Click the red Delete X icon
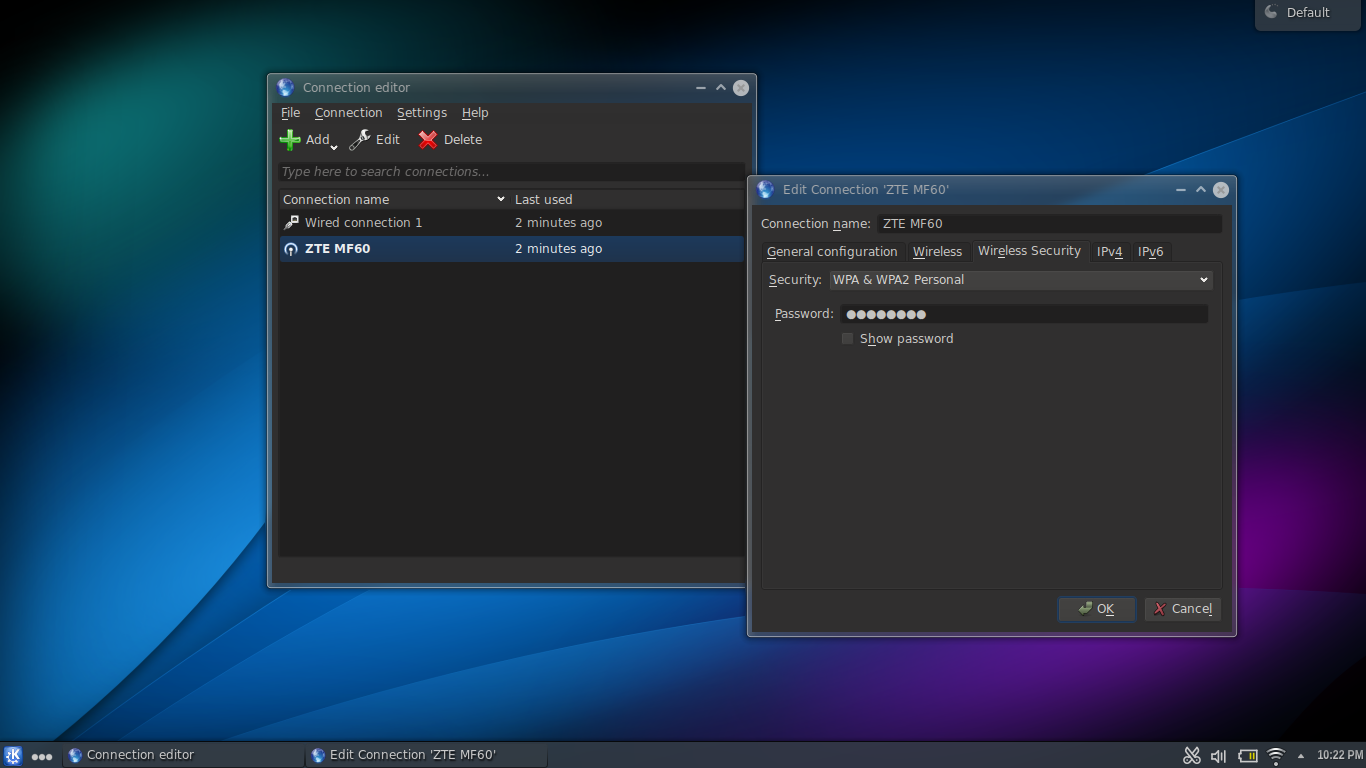Image resolution: width=1366 pixels, height=768 pixels. point(428,140)
